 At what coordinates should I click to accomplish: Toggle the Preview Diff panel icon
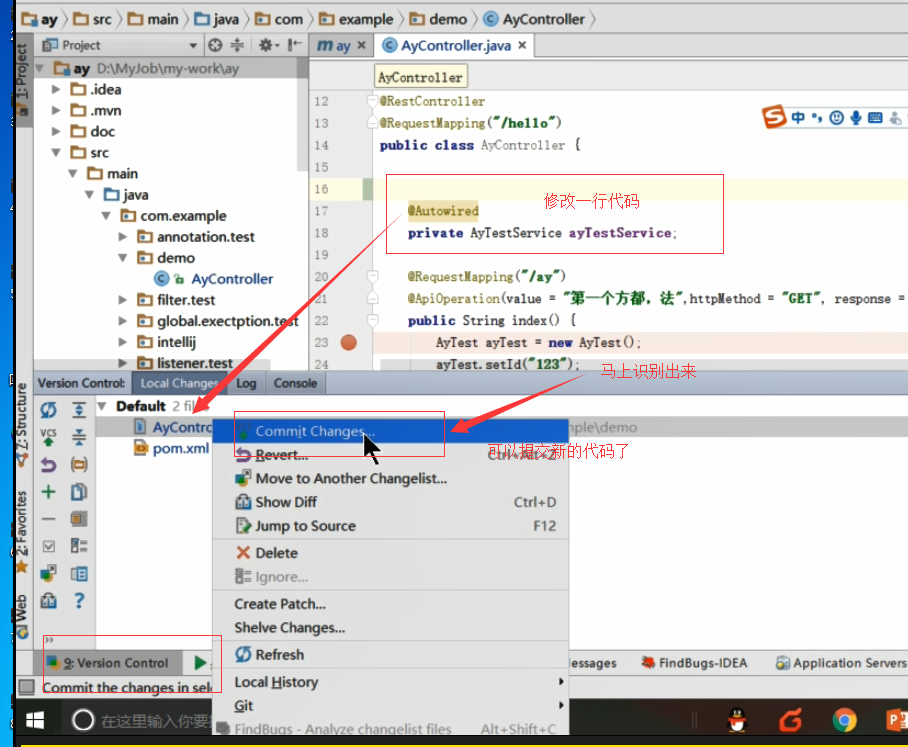[x=79, y=574]
